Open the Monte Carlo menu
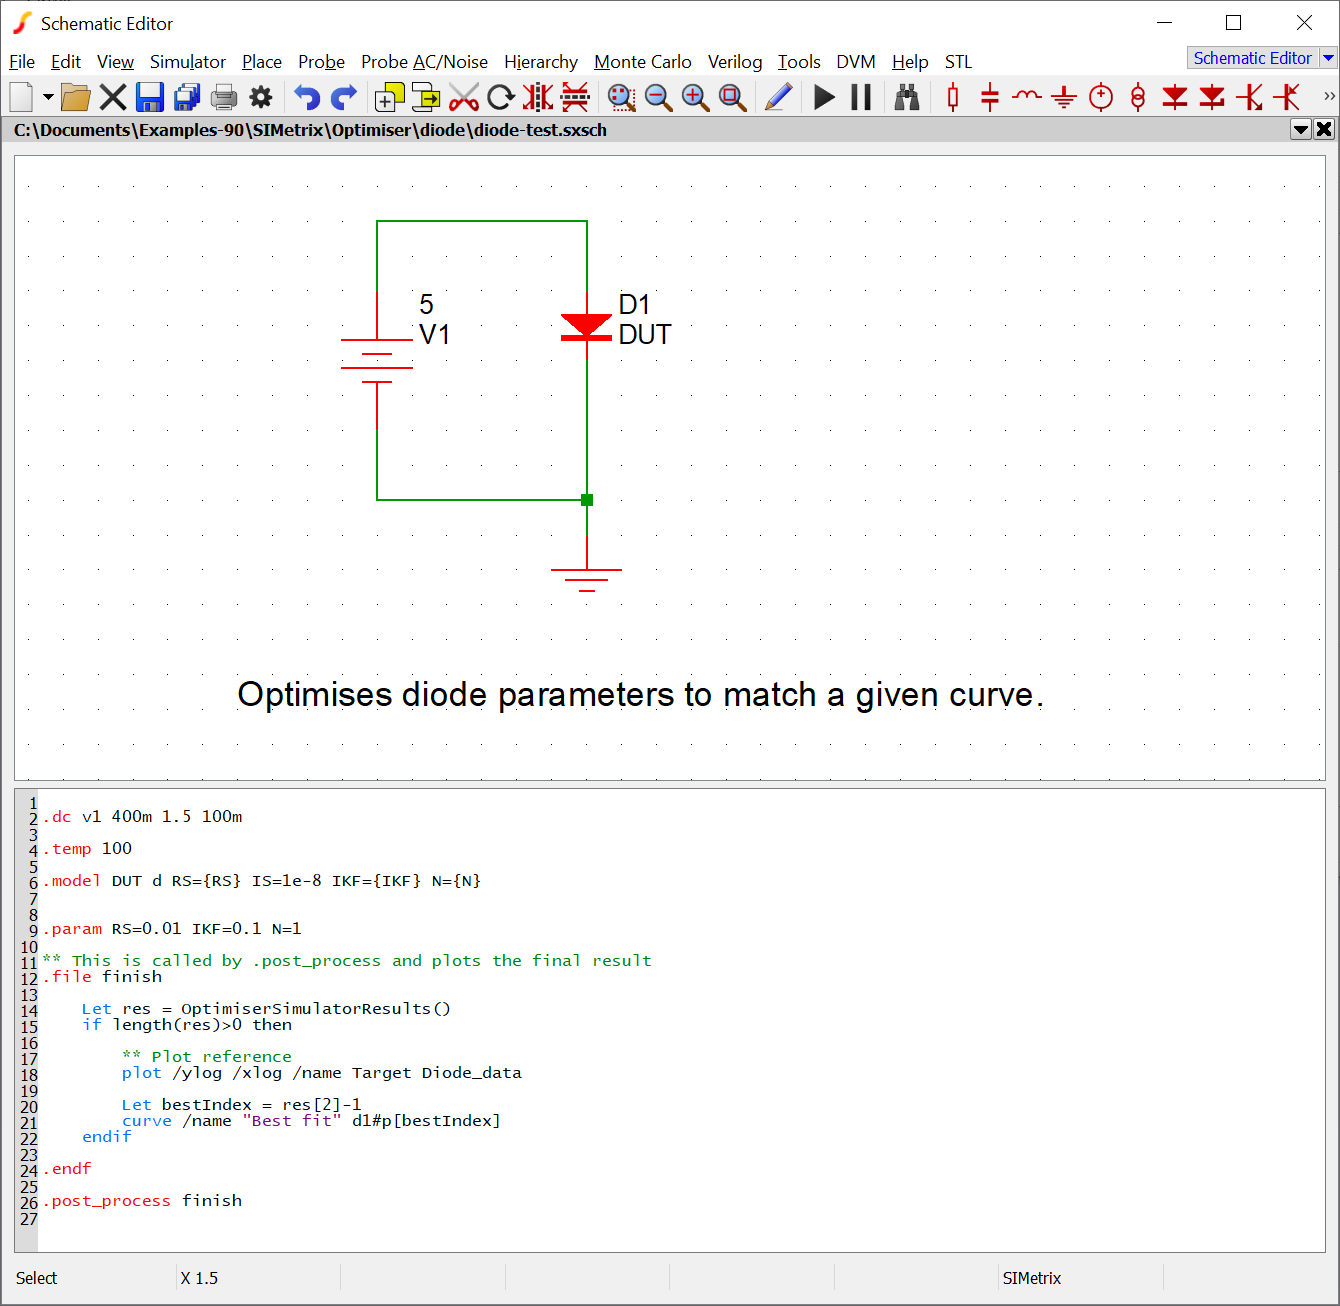The height and width of the screenshot is (1306, 1340). click(642, 62)
